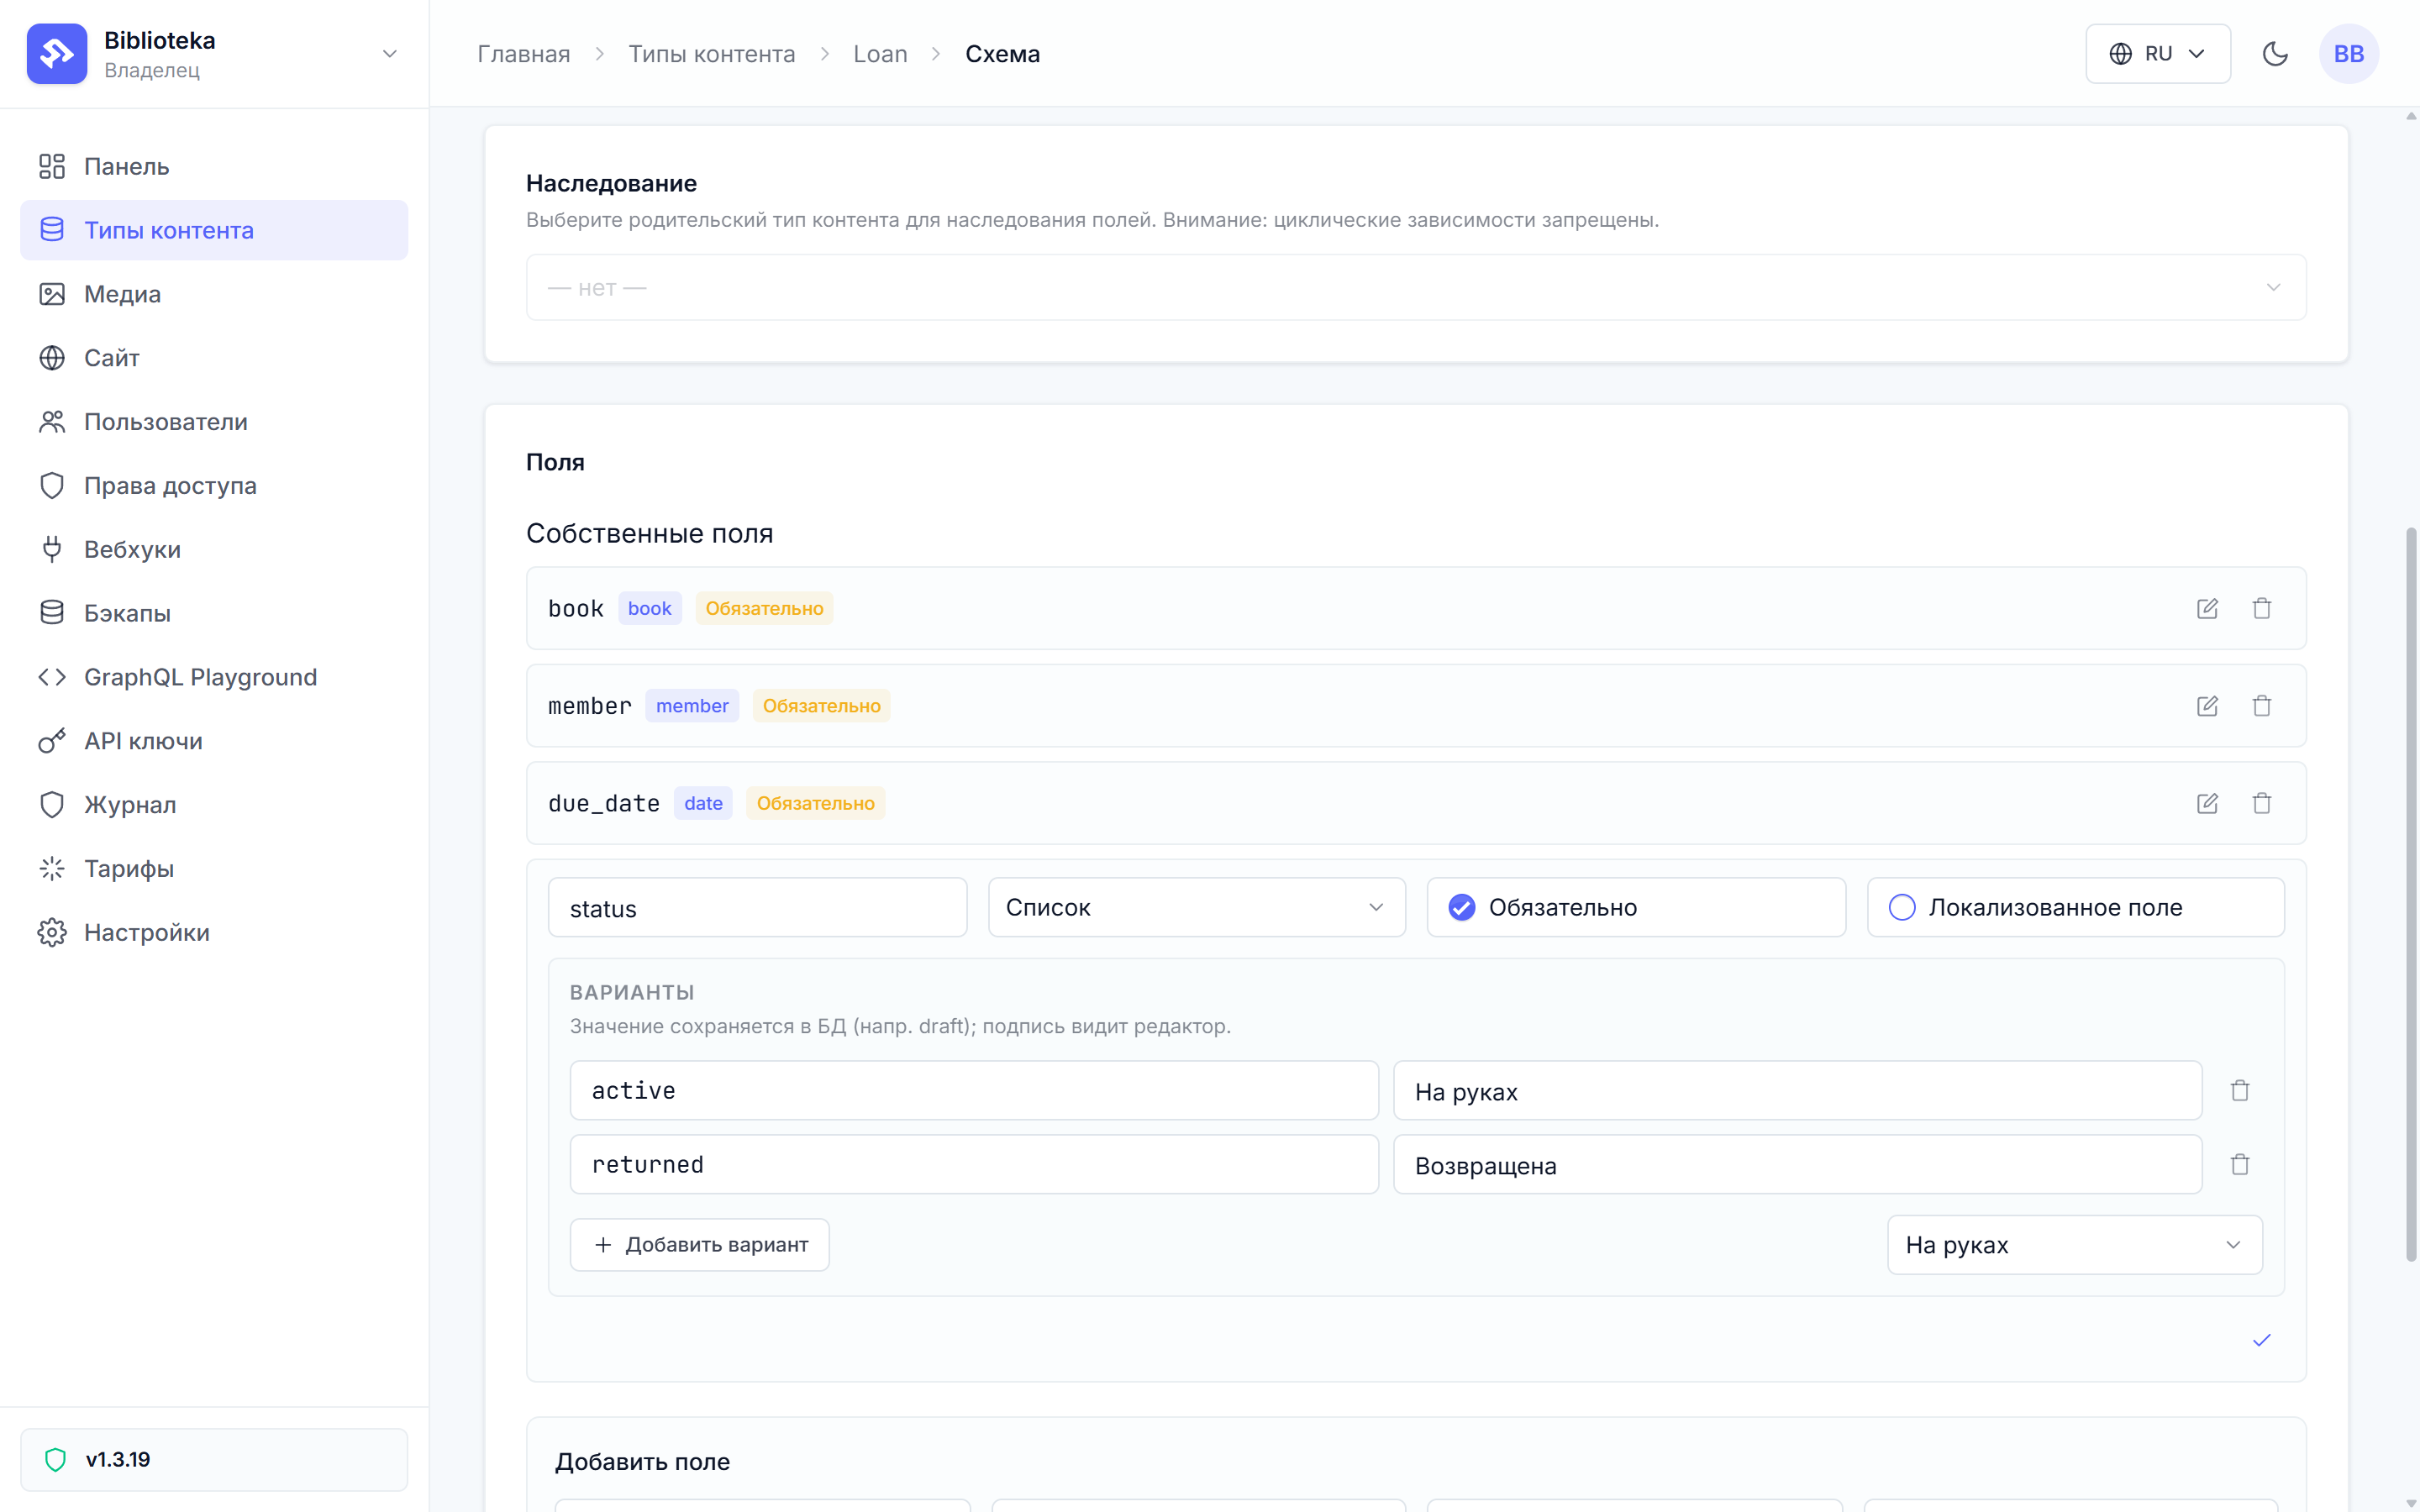Open the Наследование parent type dropdown
The width and height of the screenshot is (2420, 1512).
click(x=1416, y=287)
